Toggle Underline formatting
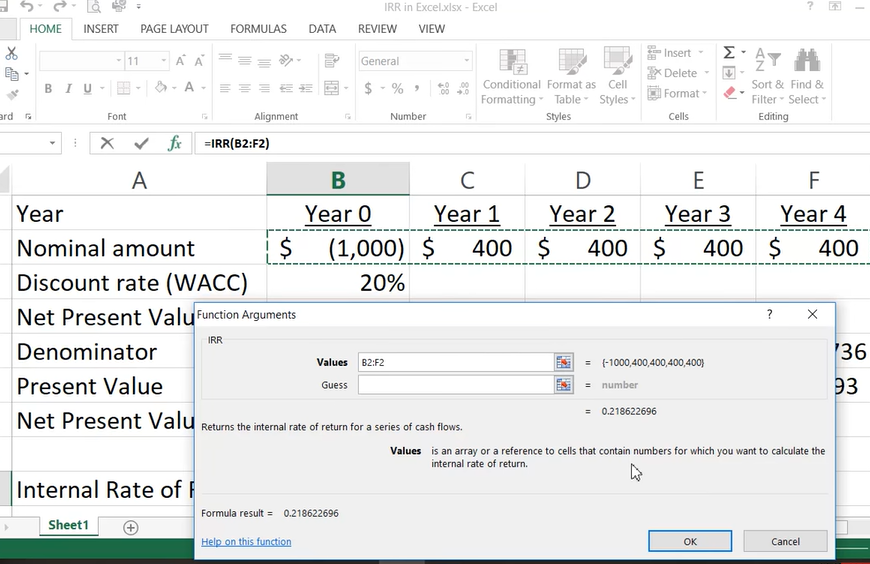 pyautogui.click(x=87, y=88)
